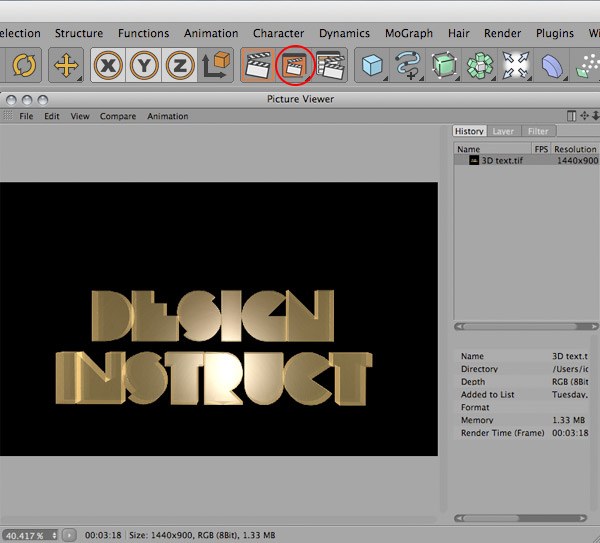Click the Name column header
Screen dimensions: 600x543
[x=493, y=149]
